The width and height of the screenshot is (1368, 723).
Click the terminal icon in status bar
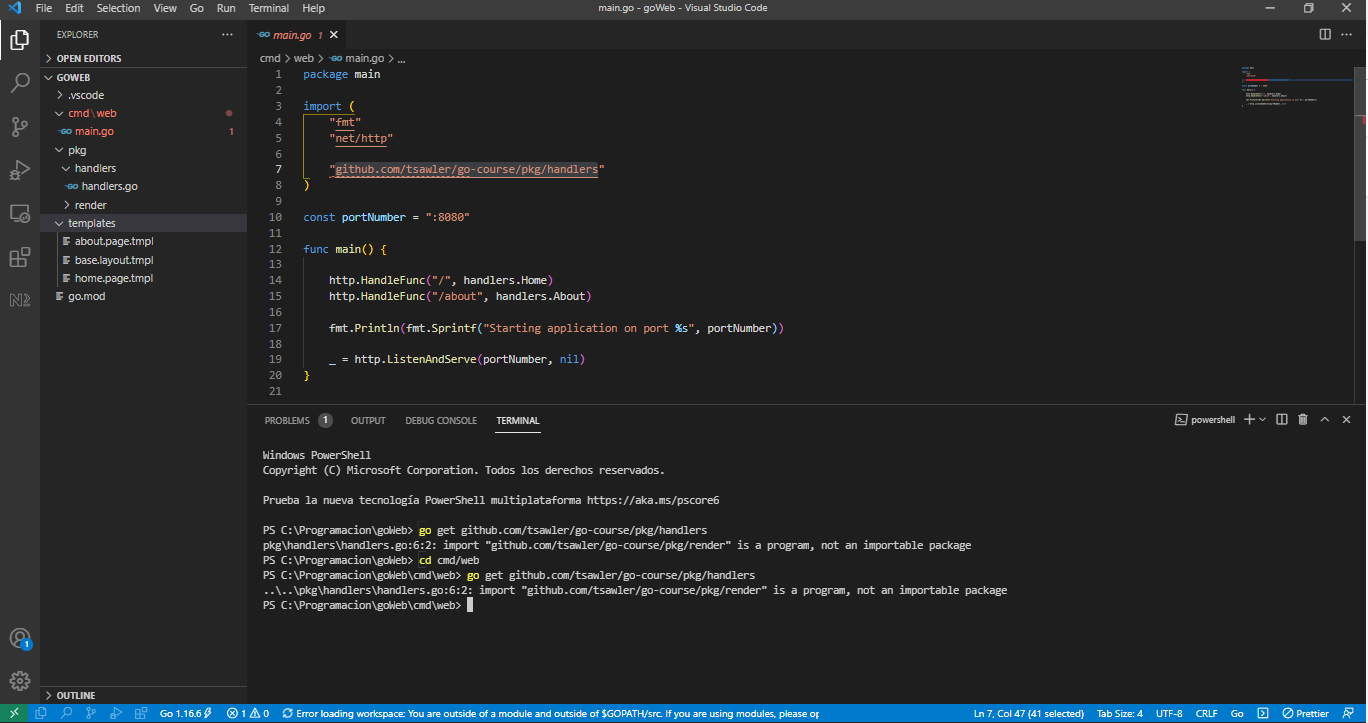(x=1263, y=714)
